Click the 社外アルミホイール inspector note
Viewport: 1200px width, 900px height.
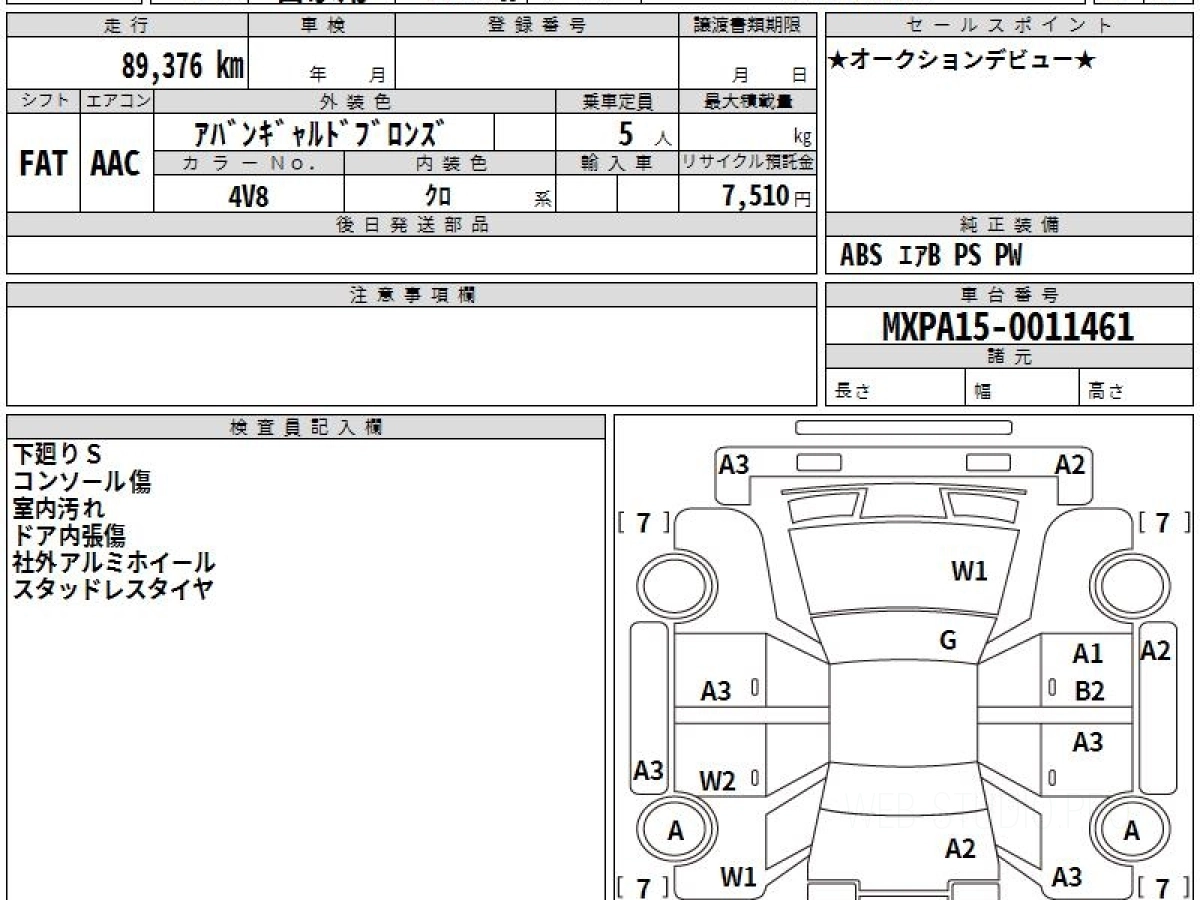point(114,562)
